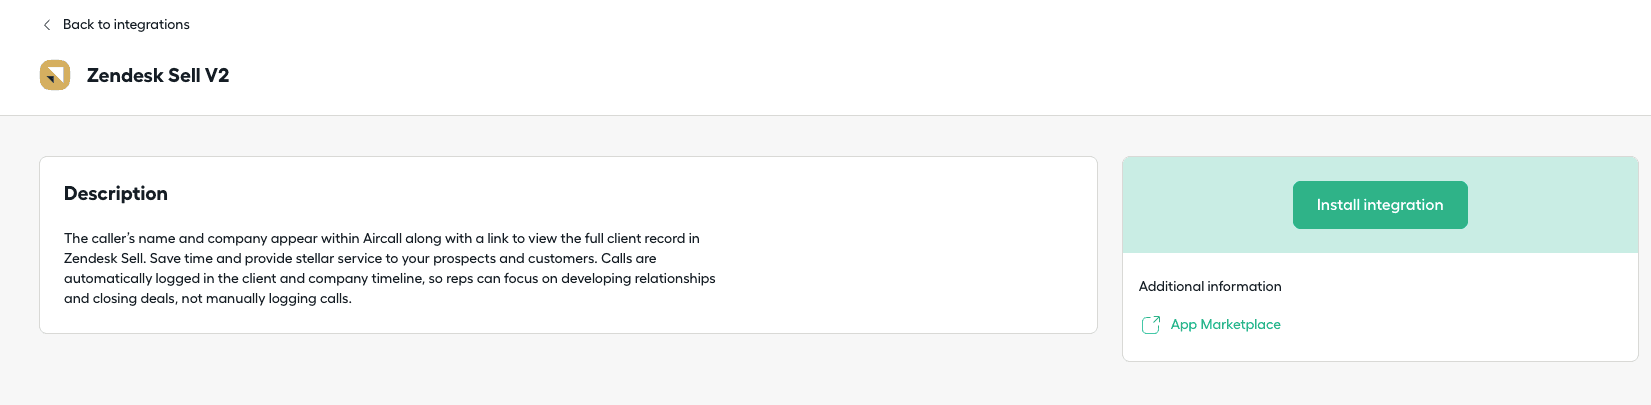
Task: Click the external link icon beside App Marketplace
Action: click(1151, 325)
